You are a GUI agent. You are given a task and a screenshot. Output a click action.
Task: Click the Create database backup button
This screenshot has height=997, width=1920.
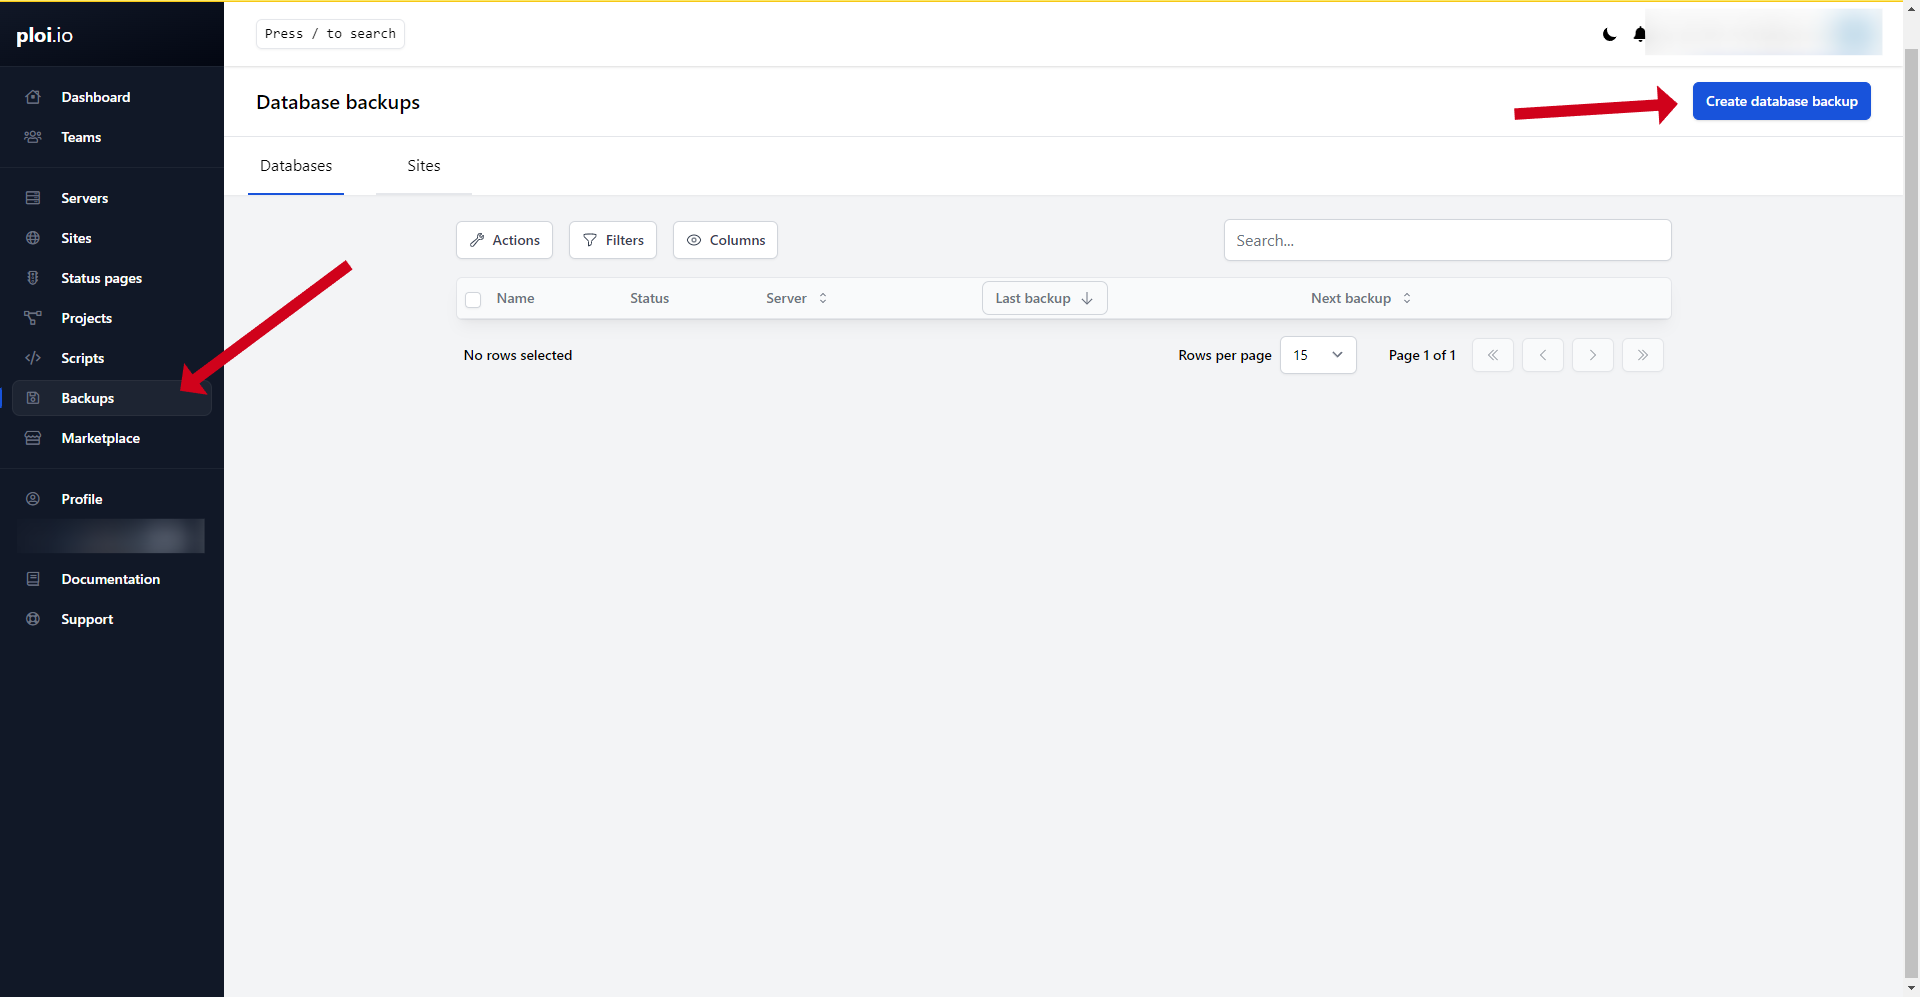coord(1781,101)
